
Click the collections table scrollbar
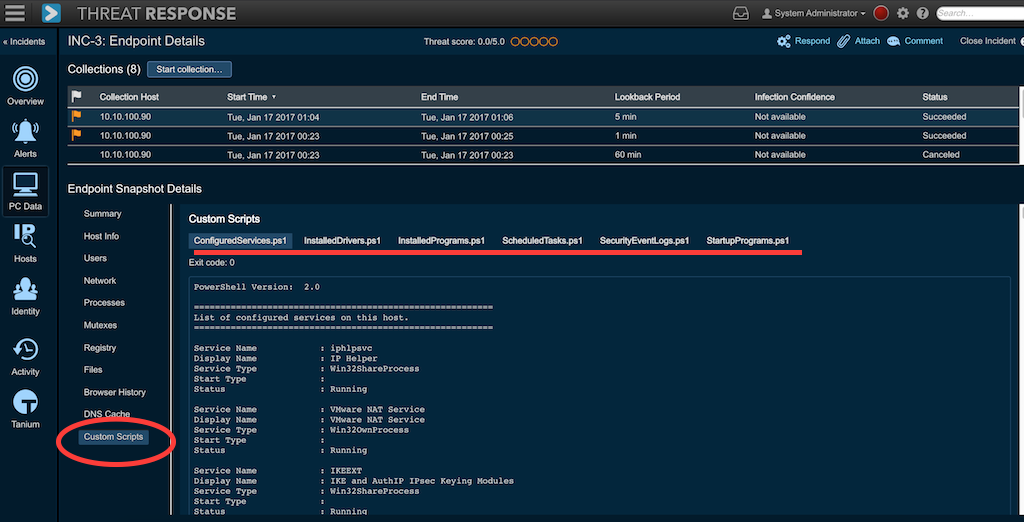click(1021, 125)
